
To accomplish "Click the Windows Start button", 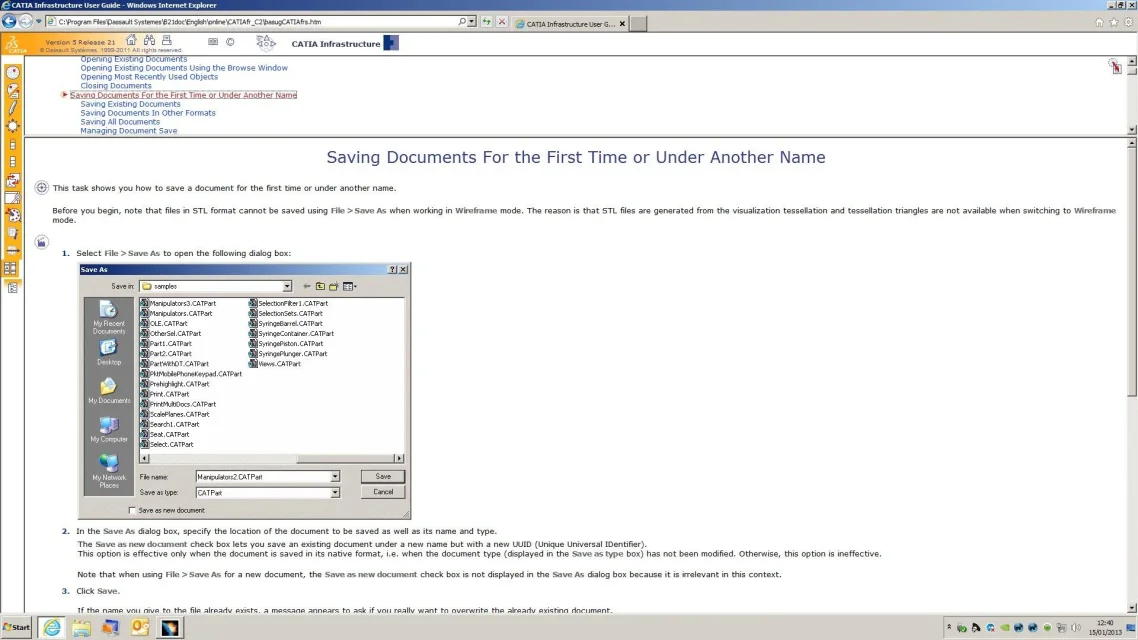I will click(16, 628).
